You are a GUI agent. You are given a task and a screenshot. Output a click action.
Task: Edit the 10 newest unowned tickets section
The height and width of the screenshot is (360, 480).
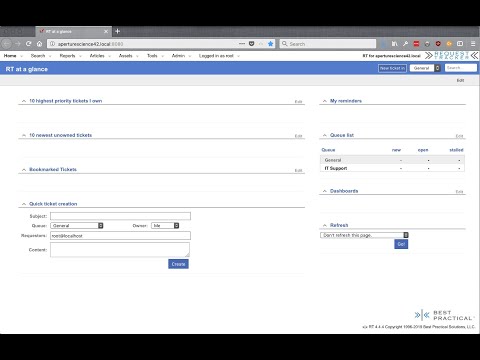[298, 136]
